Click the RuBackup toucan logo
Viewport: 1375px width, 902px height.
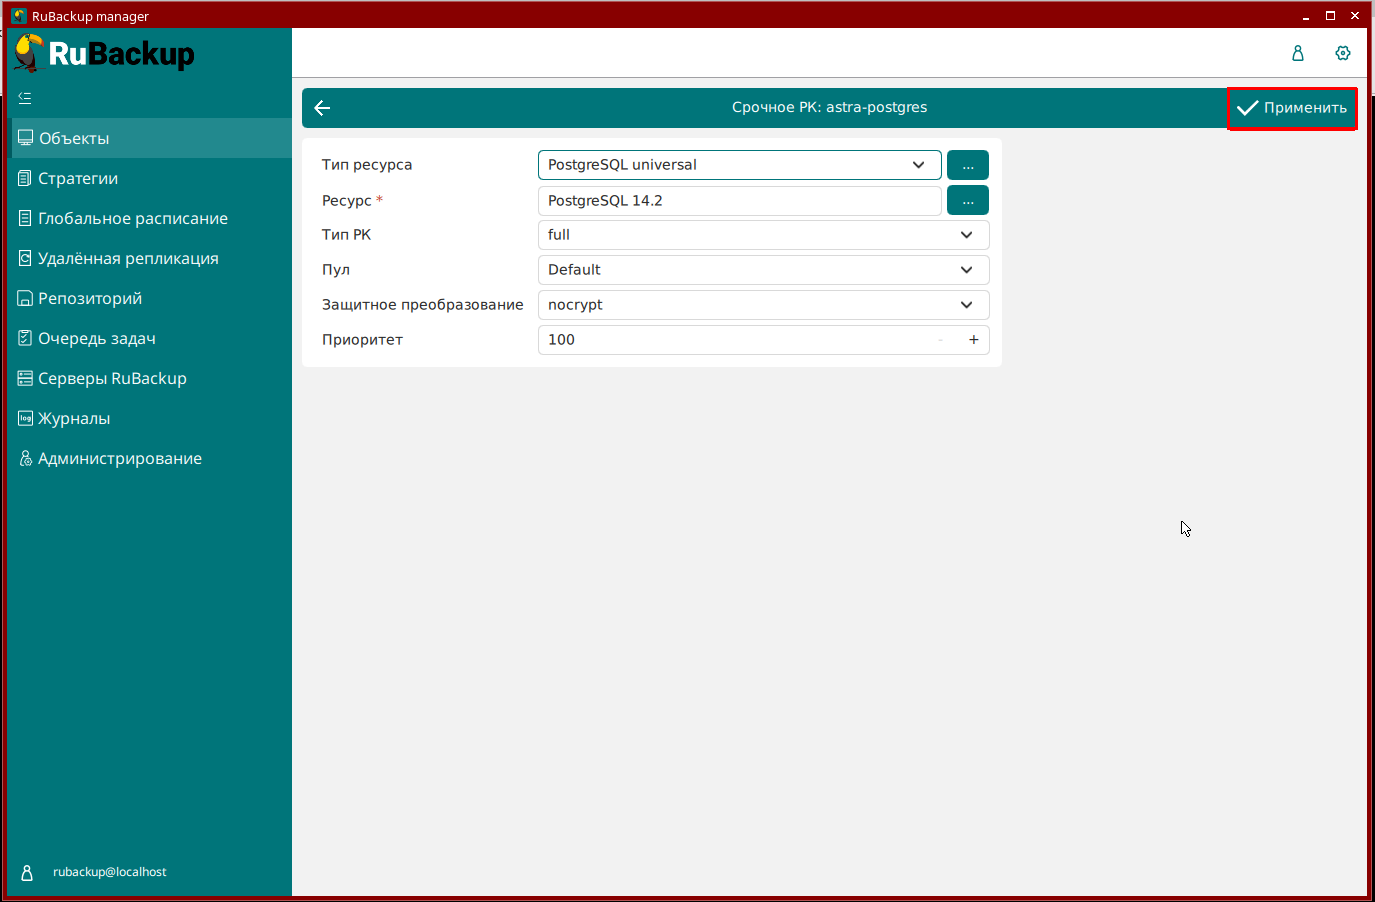tap(29, 53)
